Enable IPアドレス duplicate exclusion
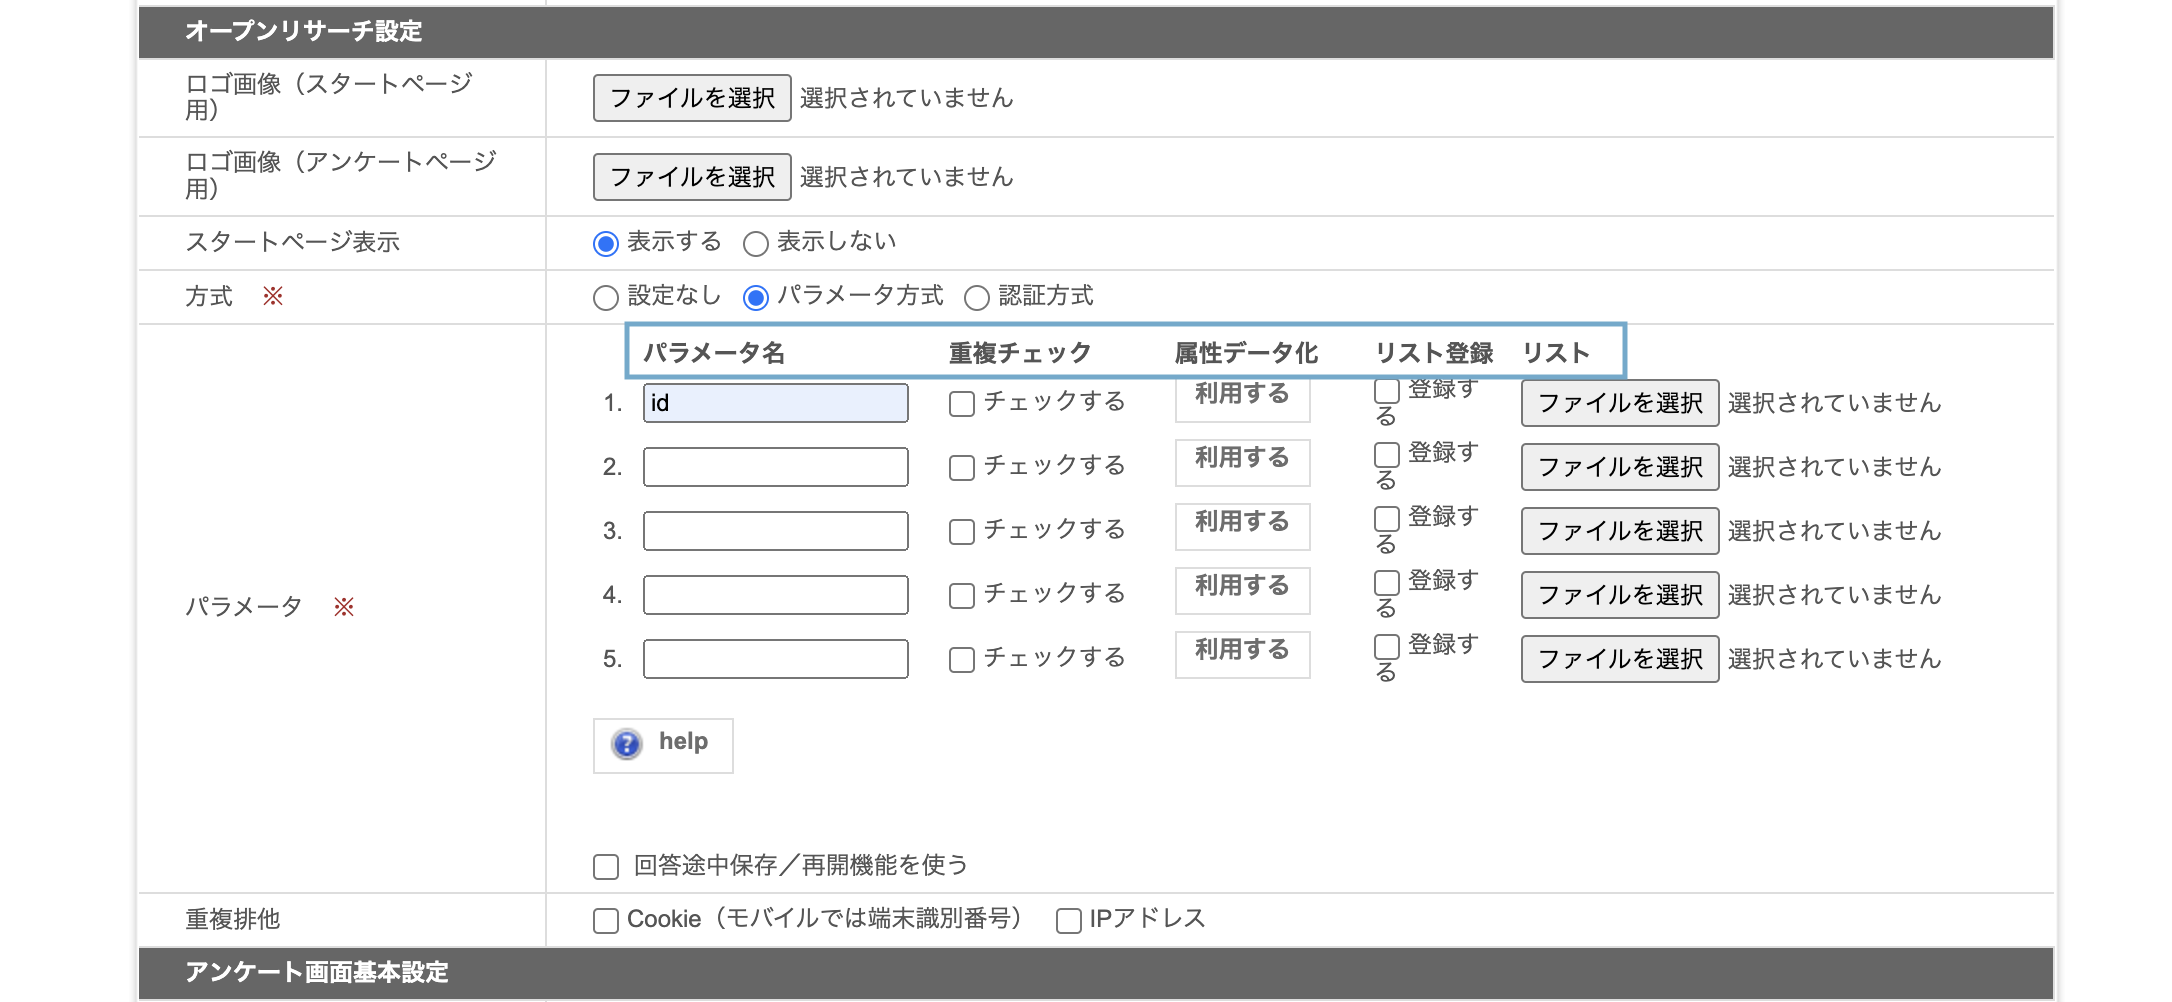The height and width of the screenshot is (1002, 2172). [1067, 919]
